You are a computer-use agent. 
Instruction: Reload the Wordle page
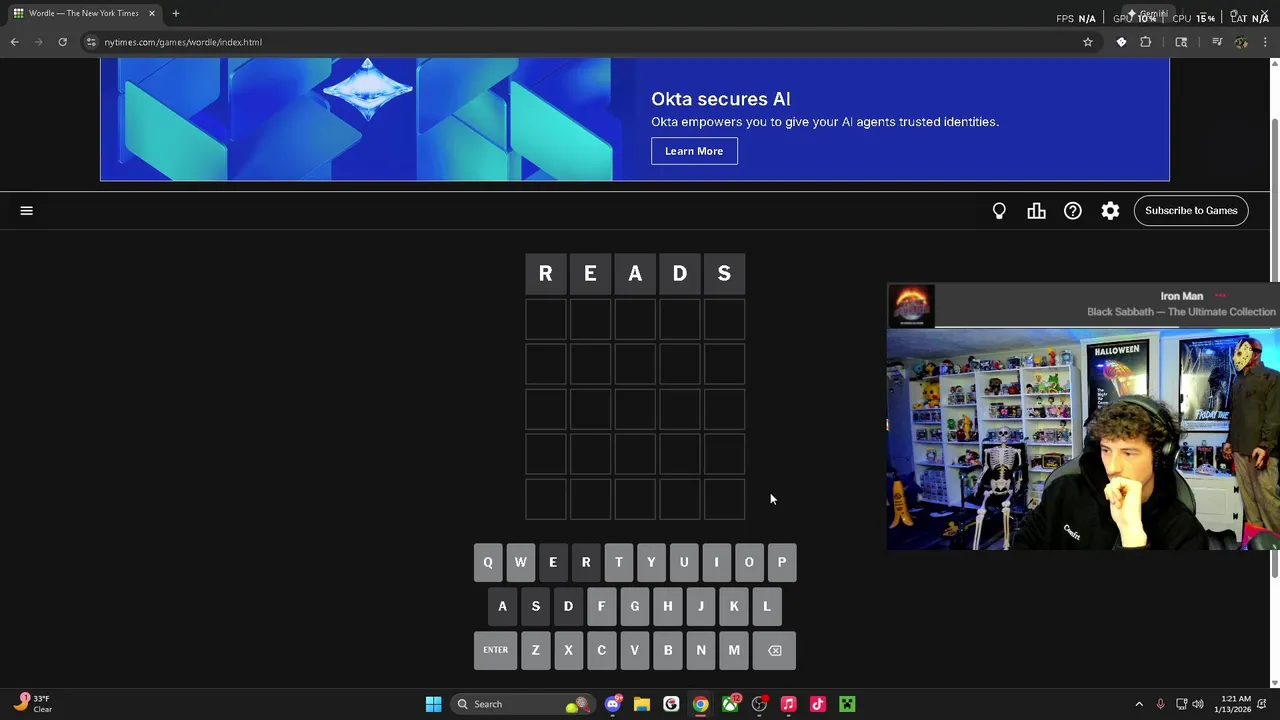point(62,42)
